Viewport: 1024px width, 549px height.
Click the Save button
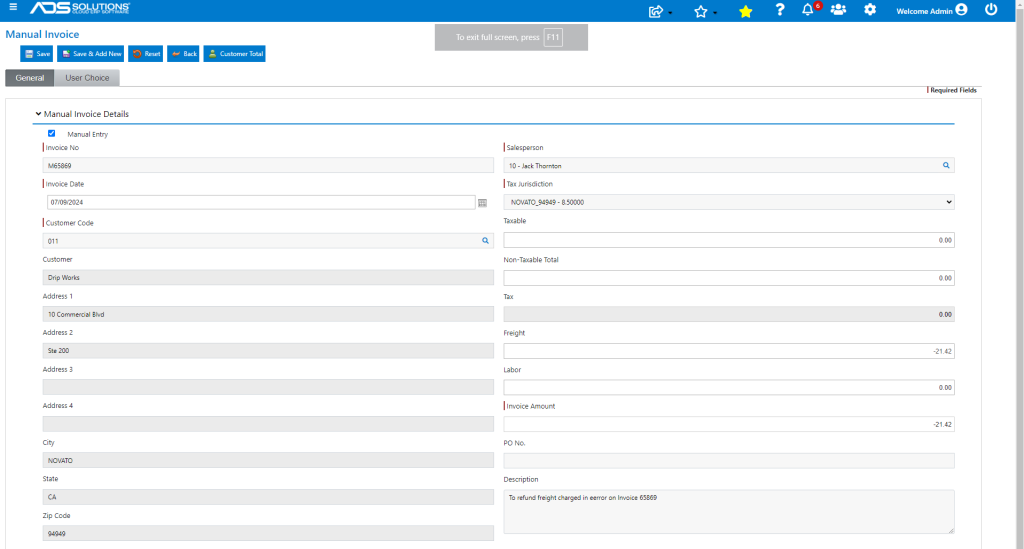[37, 54]
